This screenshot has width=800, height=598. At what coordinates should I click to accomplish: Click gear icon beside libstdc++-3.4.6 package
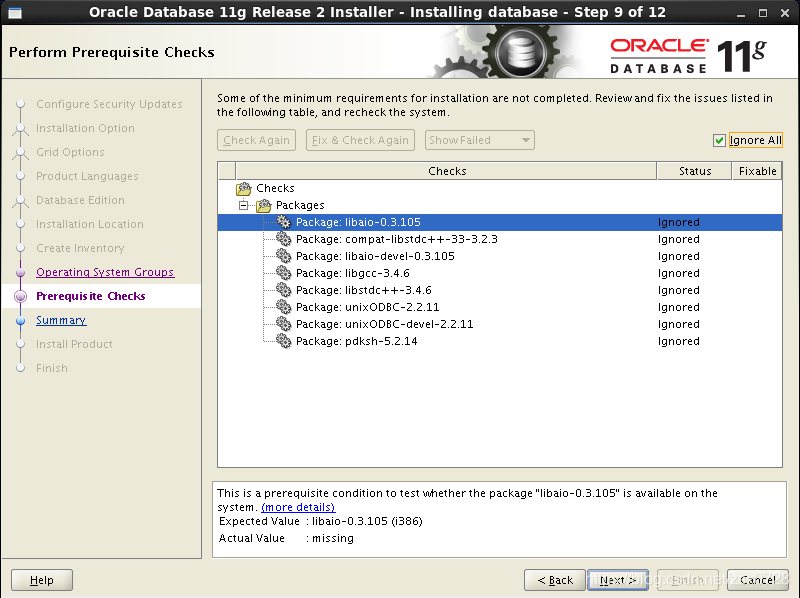284,290
